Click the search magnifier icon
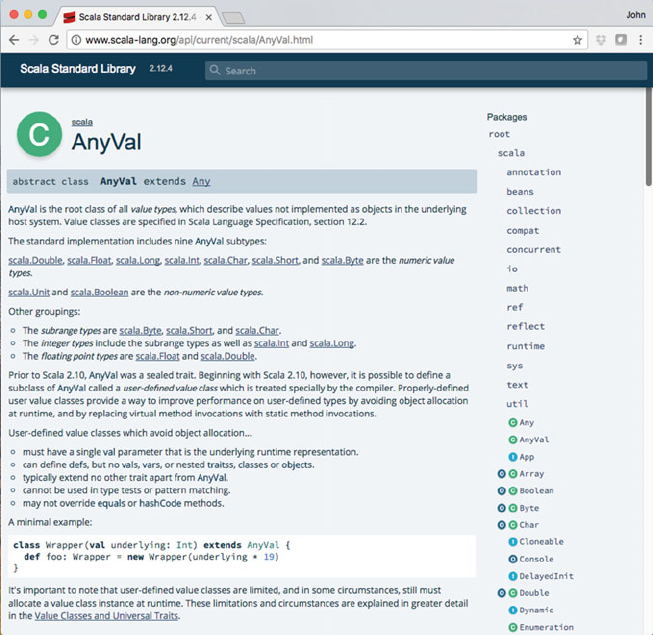The height and width of the screenshot is (635, 653). point(214,70)
